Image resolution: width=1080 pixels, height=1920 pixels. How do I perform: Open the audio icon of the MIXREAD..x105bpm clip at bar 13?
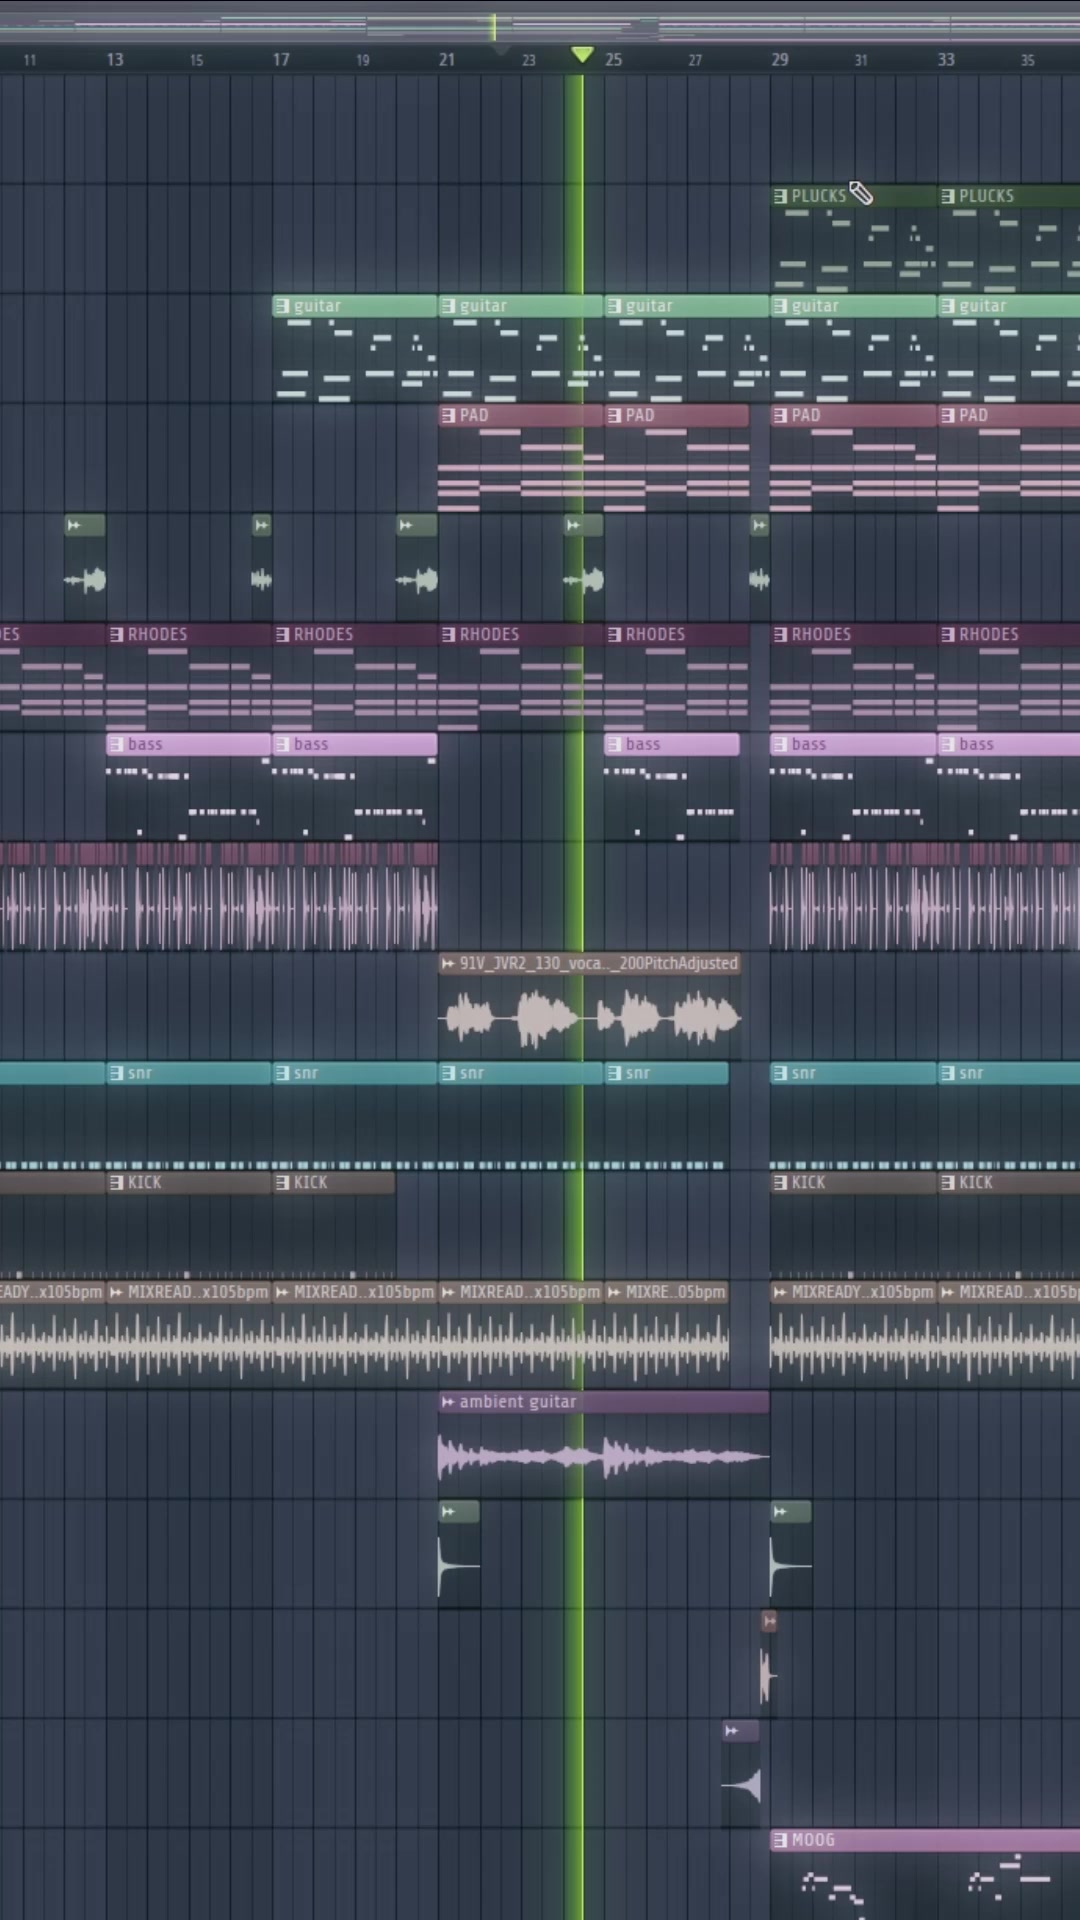coord(116,1292)
